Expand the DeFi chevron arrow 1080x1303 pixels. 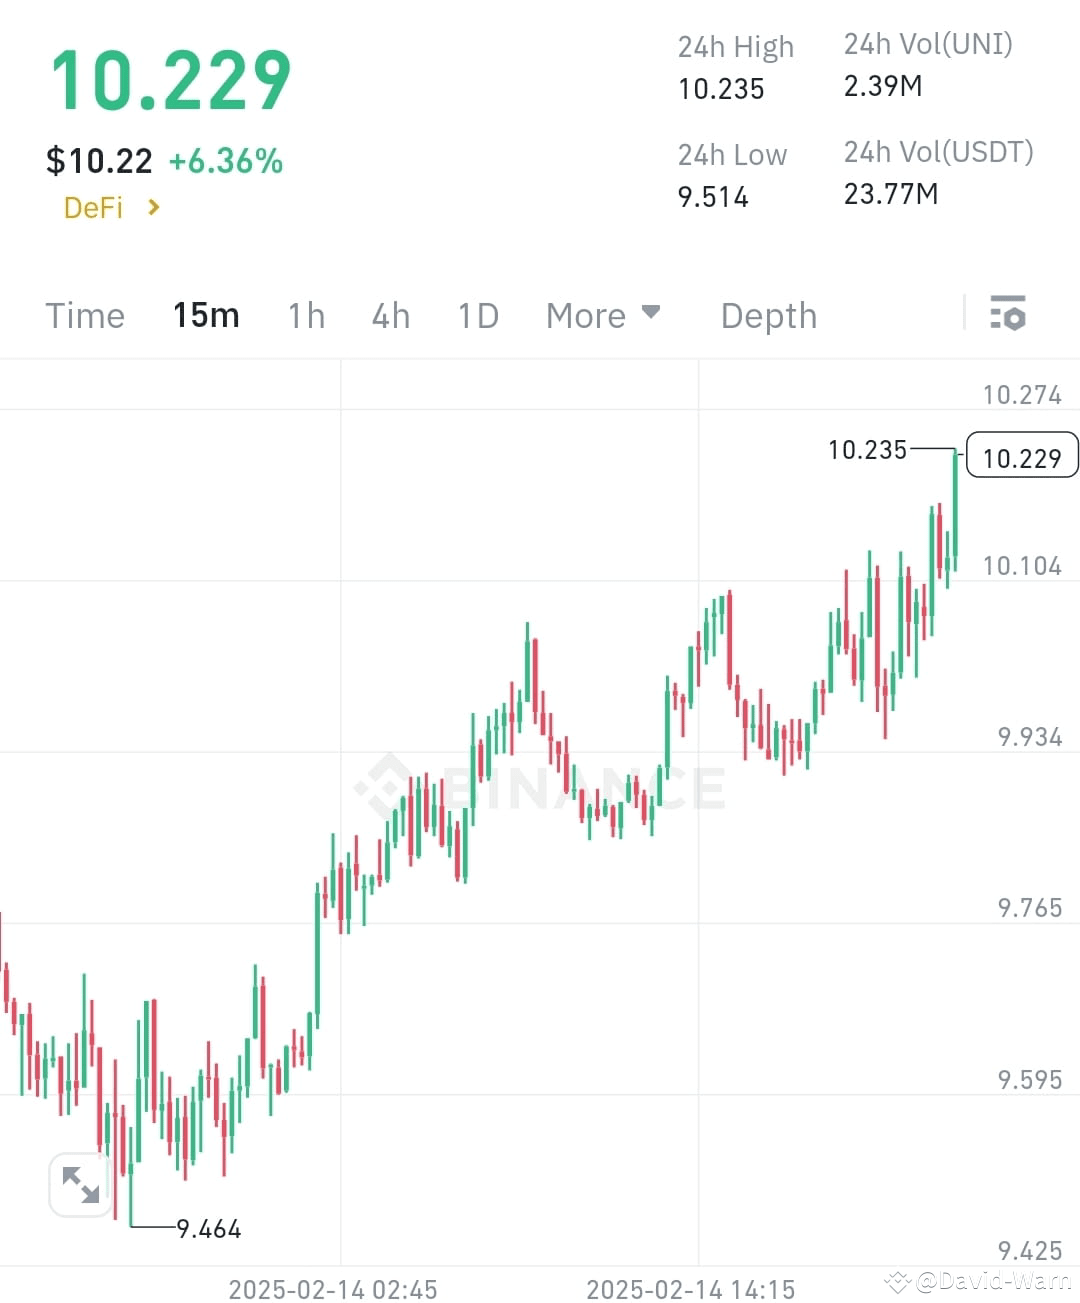153,208
